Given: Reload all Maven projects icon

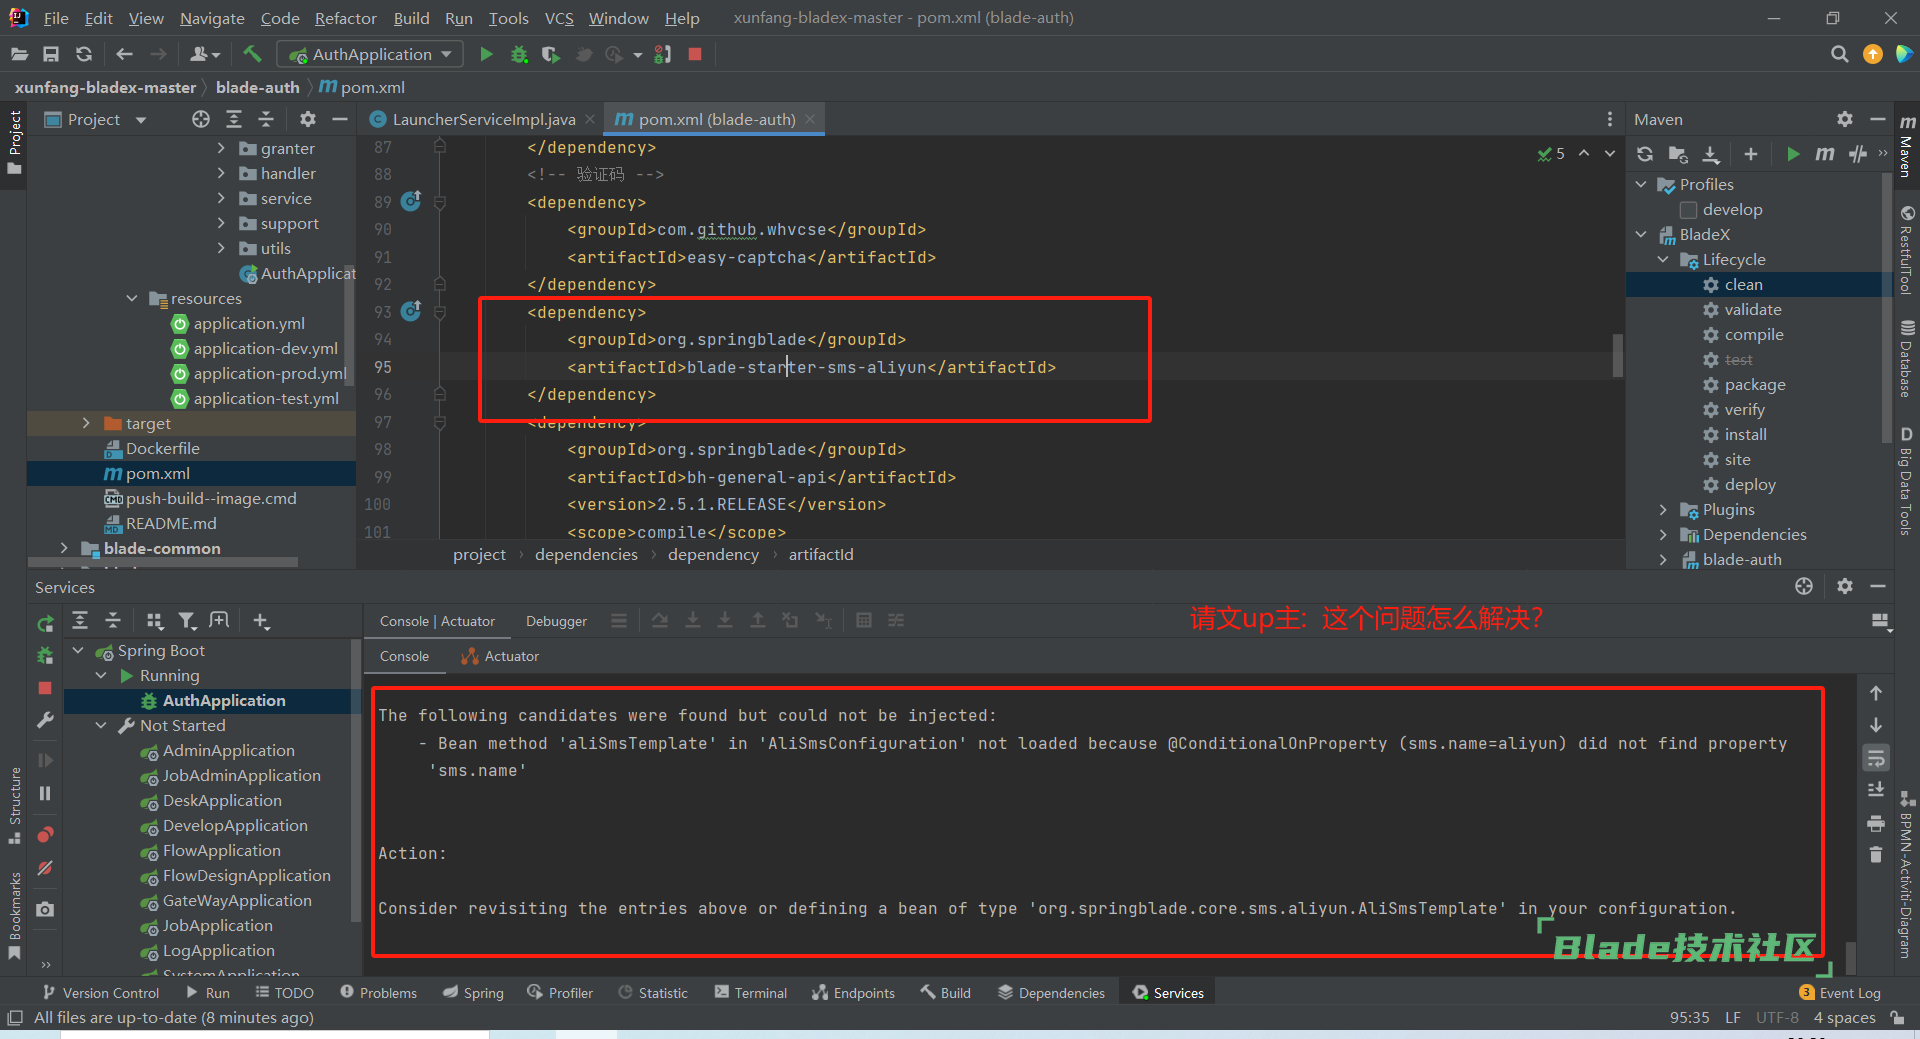Looking at the screenshot, I should [1645, 153].
